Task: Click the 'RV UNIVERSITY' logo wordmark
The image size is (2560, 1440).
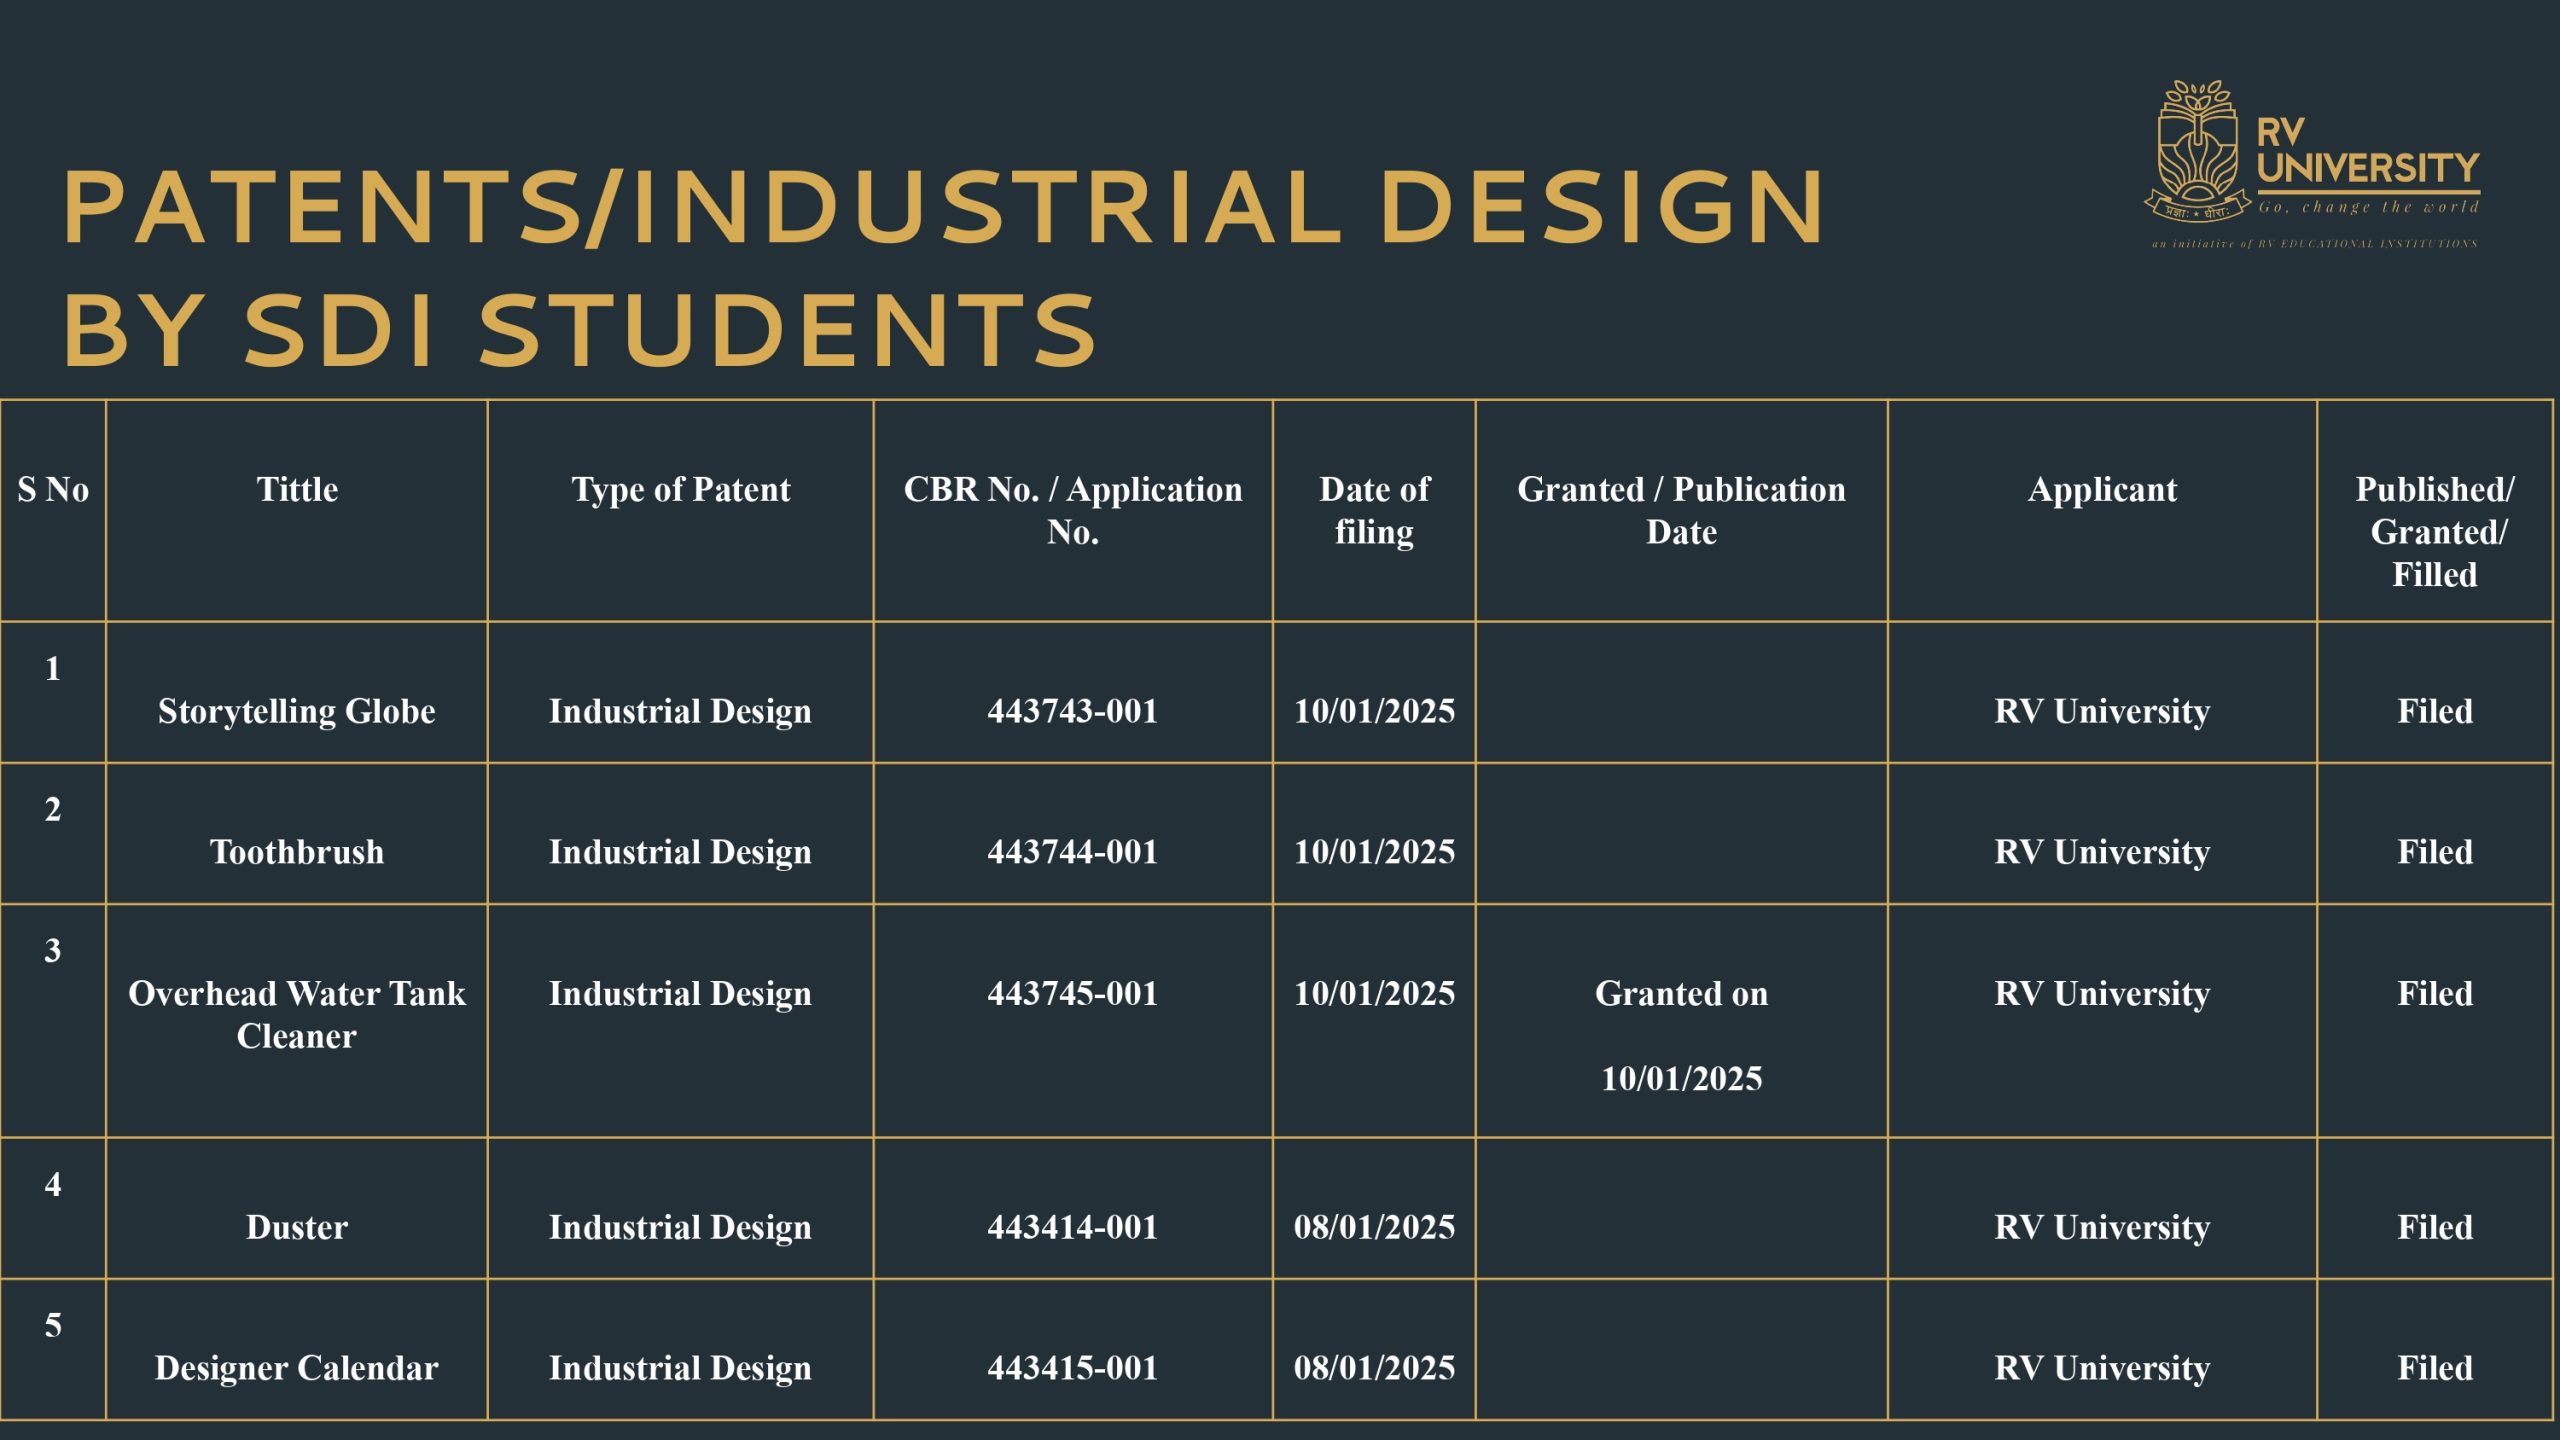Action: pos(2367,152)
